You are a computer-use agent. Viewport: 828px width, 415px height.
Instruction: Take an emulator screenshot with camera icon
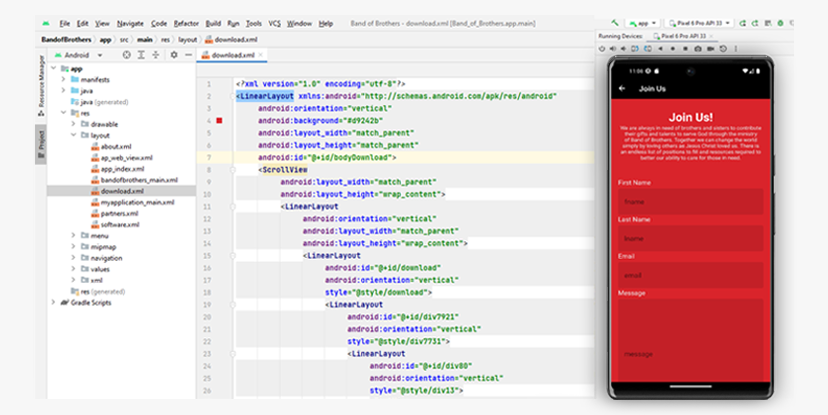pos(698,49)
